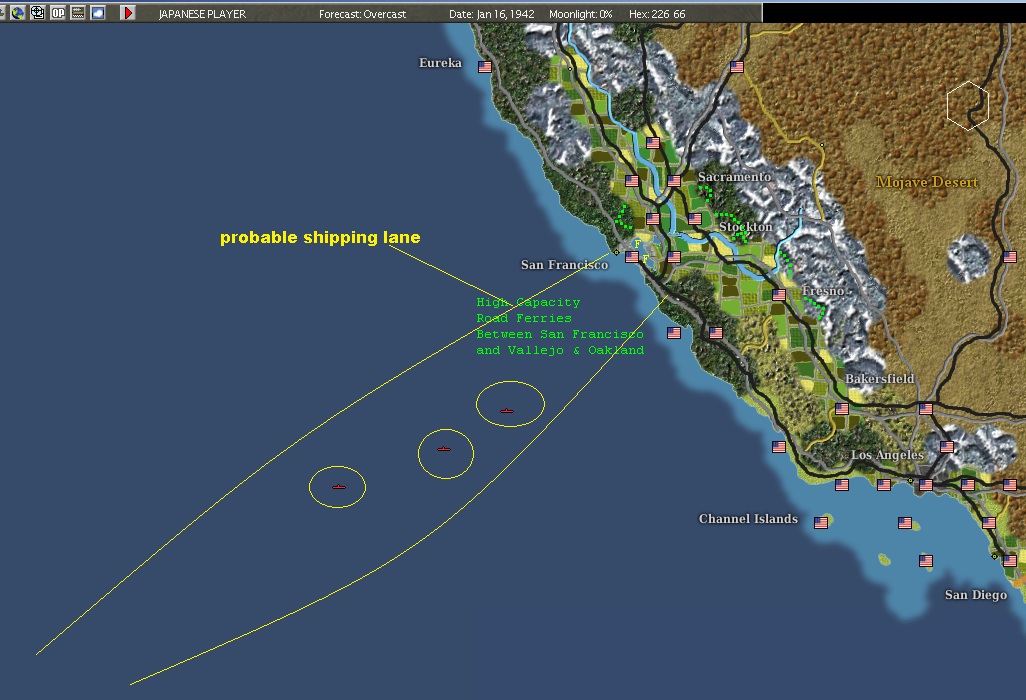Select the submarine nearest San Francisco
This screenshot has height=700, width=1026.
click(x=507, y=411)
